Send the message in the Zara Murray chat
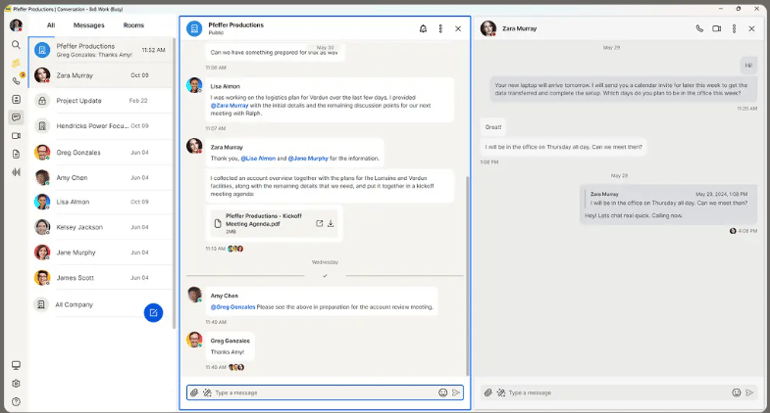770x413 pixels. point(749,393)
